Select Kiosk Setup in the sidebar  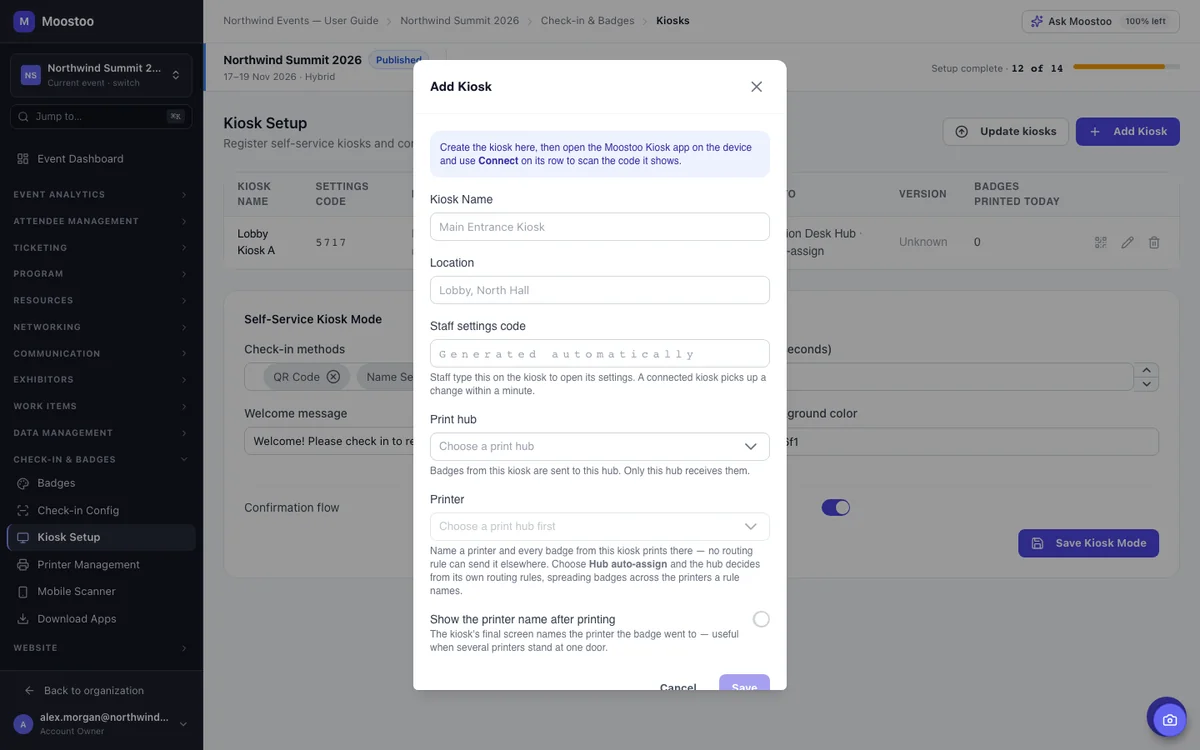(101, 537)
